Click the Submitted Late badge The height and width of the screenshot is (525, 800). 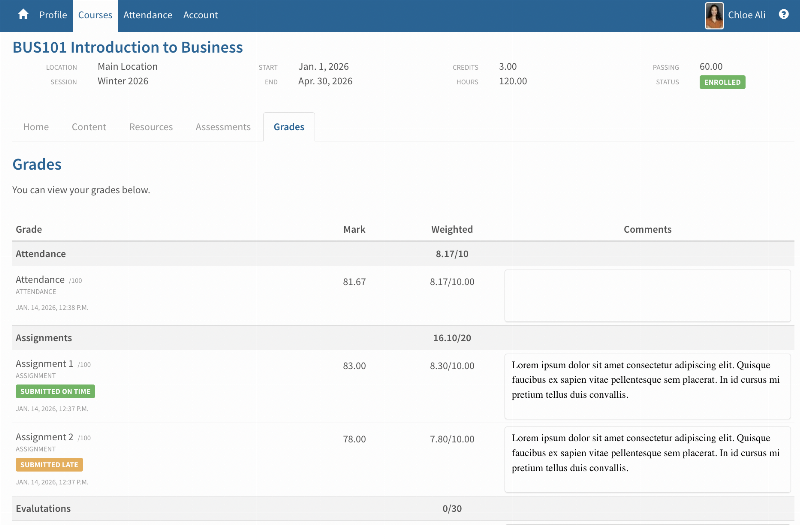(x=49, y=465)
